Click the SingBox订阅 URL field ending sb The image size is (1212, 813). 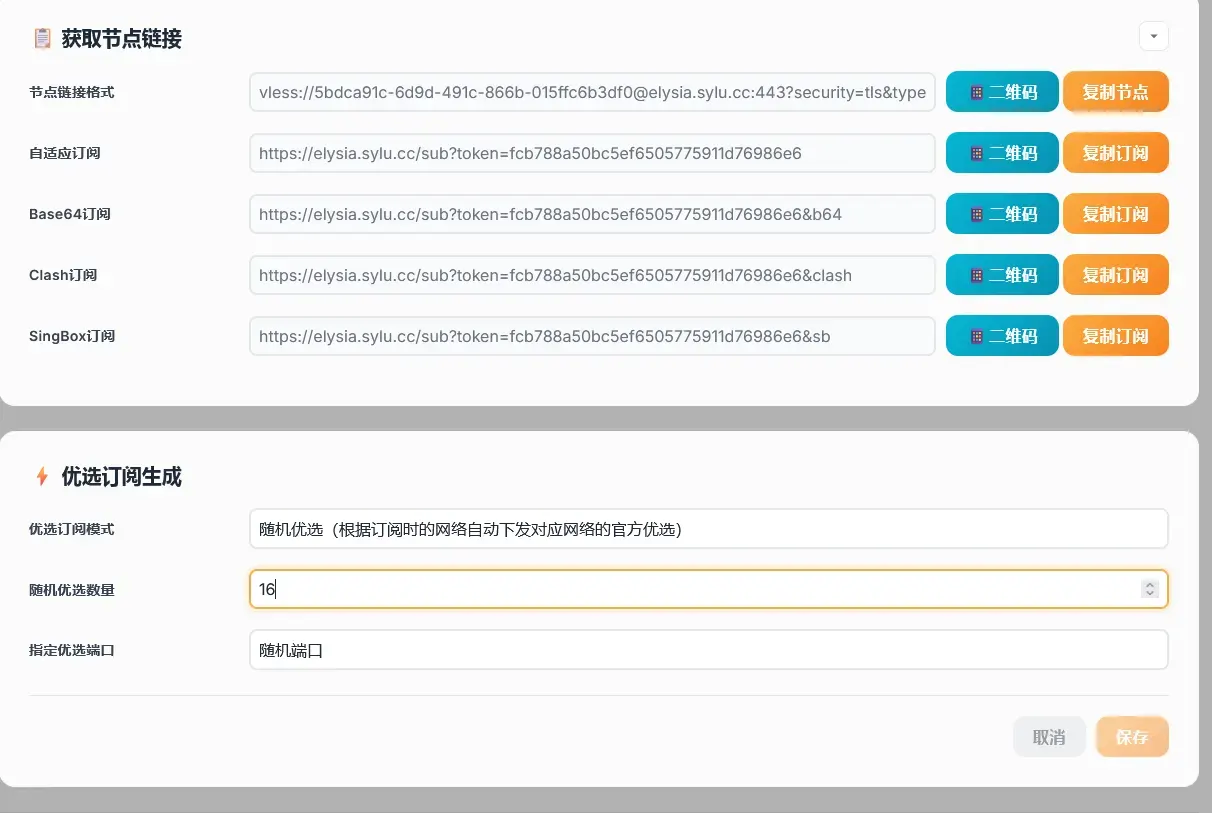(x=592, y=336)
